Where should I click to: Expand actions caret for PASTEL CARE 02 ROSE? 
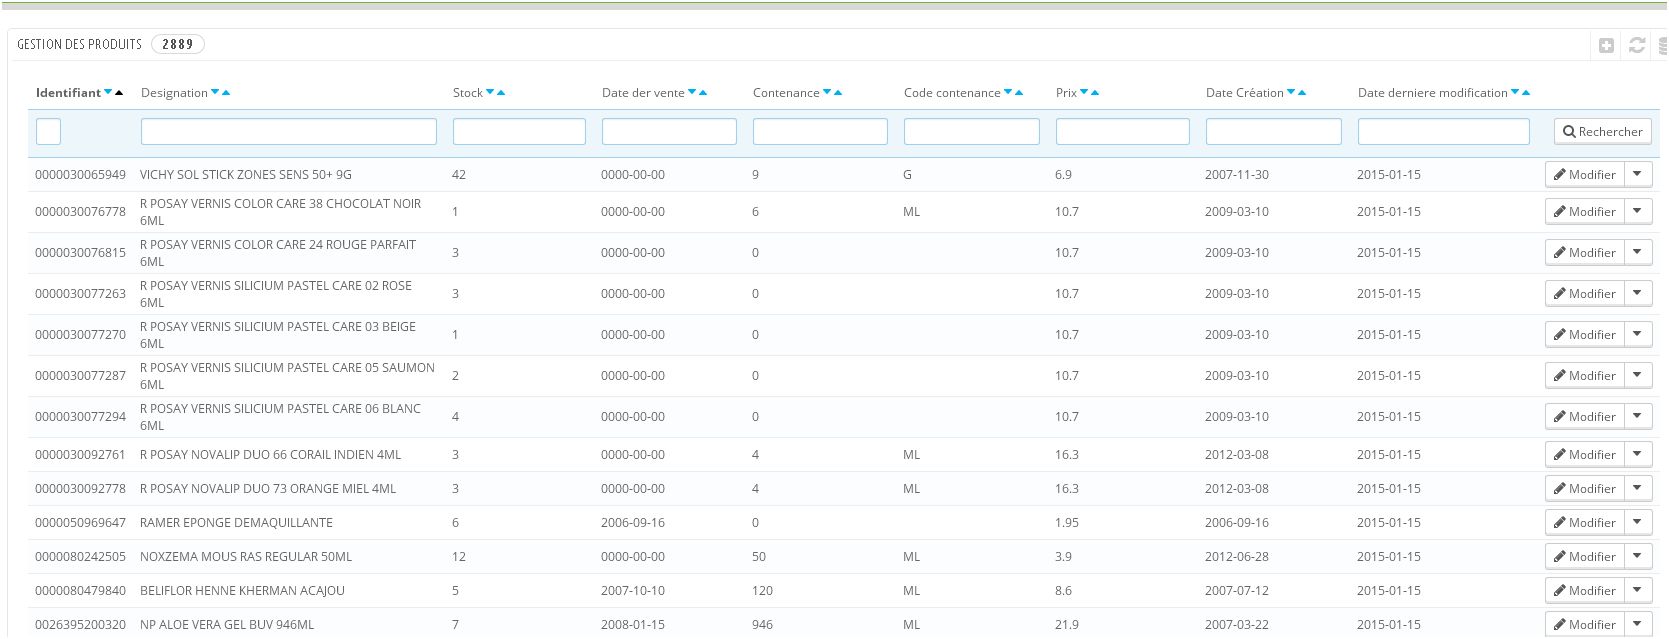click(1638, 293)
